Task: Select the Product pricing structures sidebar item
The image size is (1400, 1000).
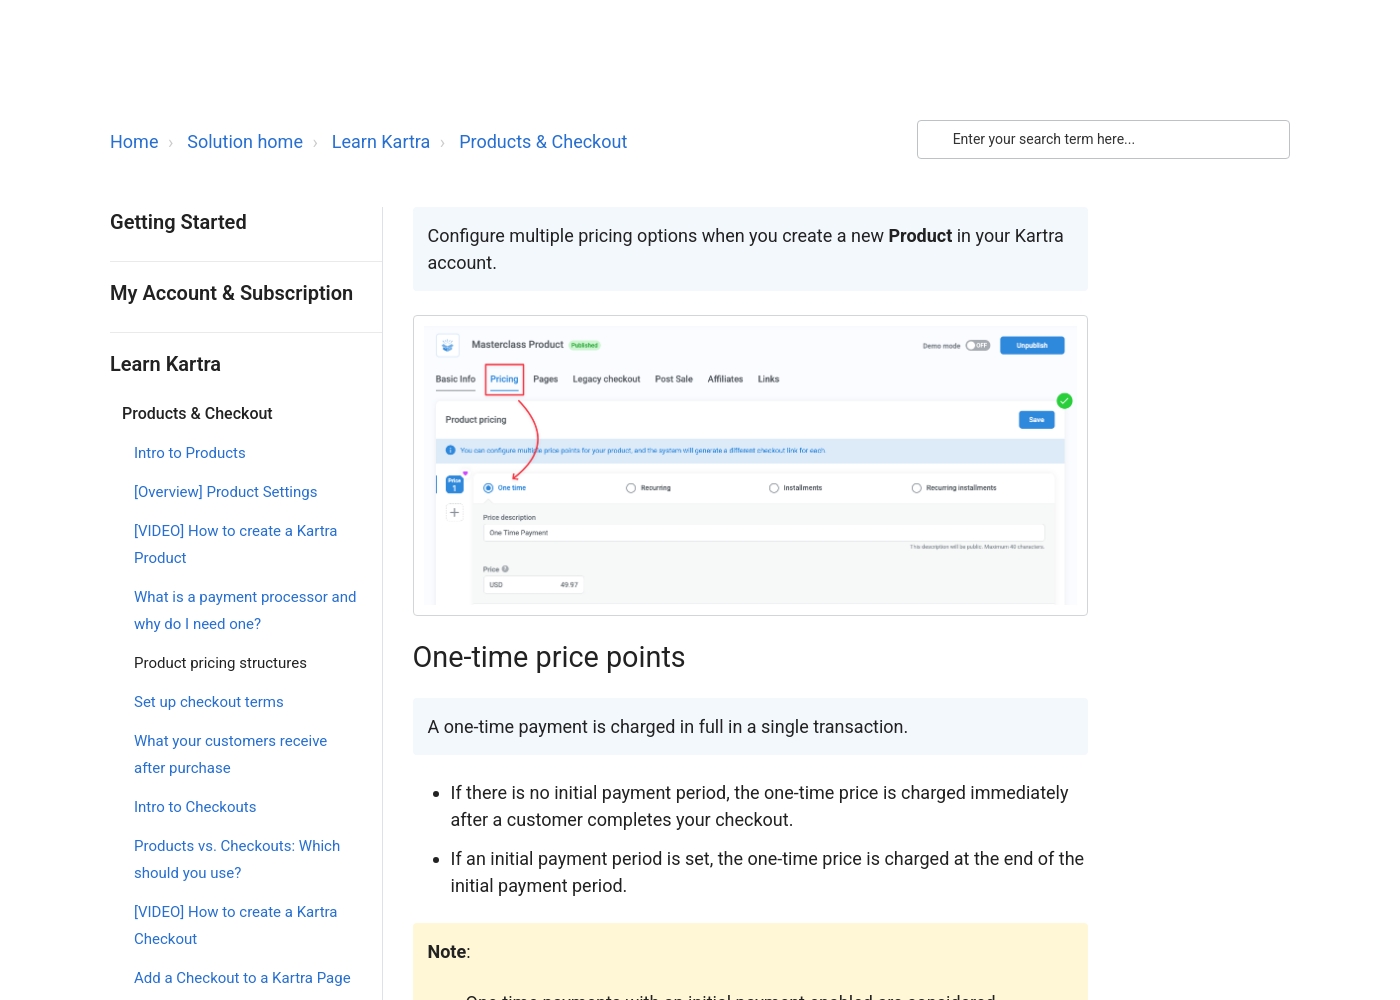Action: click(x=220, y=663)
